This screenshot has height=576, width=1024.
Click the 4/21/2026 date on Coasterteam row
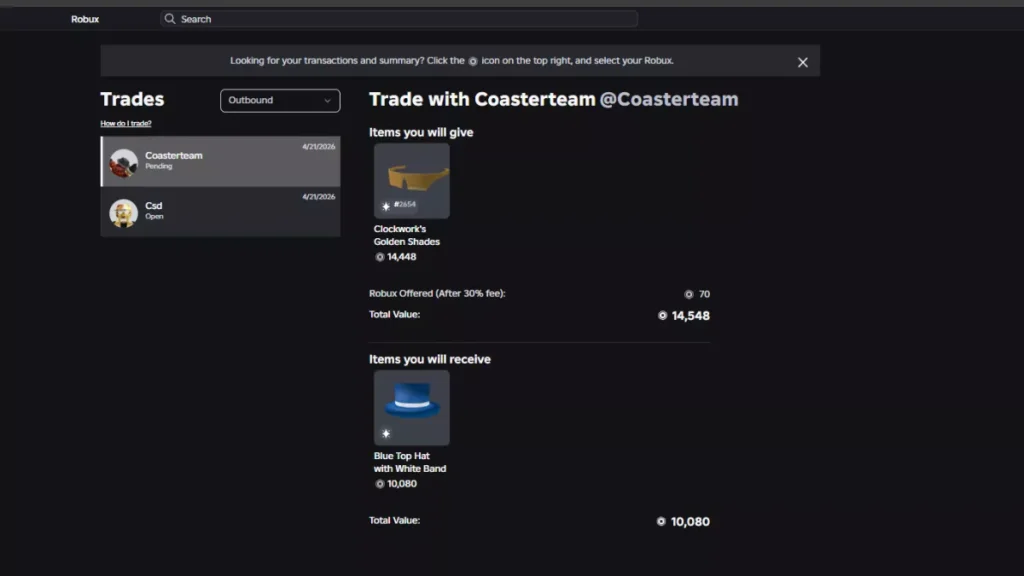(319, 147)
